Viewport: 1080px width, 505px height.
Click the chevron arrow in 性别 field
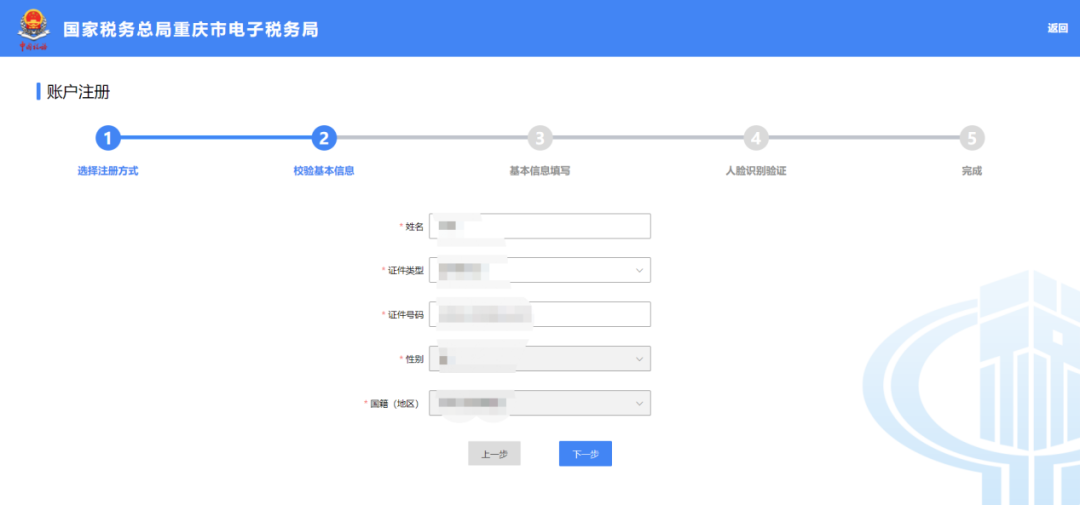coord(639,359)
